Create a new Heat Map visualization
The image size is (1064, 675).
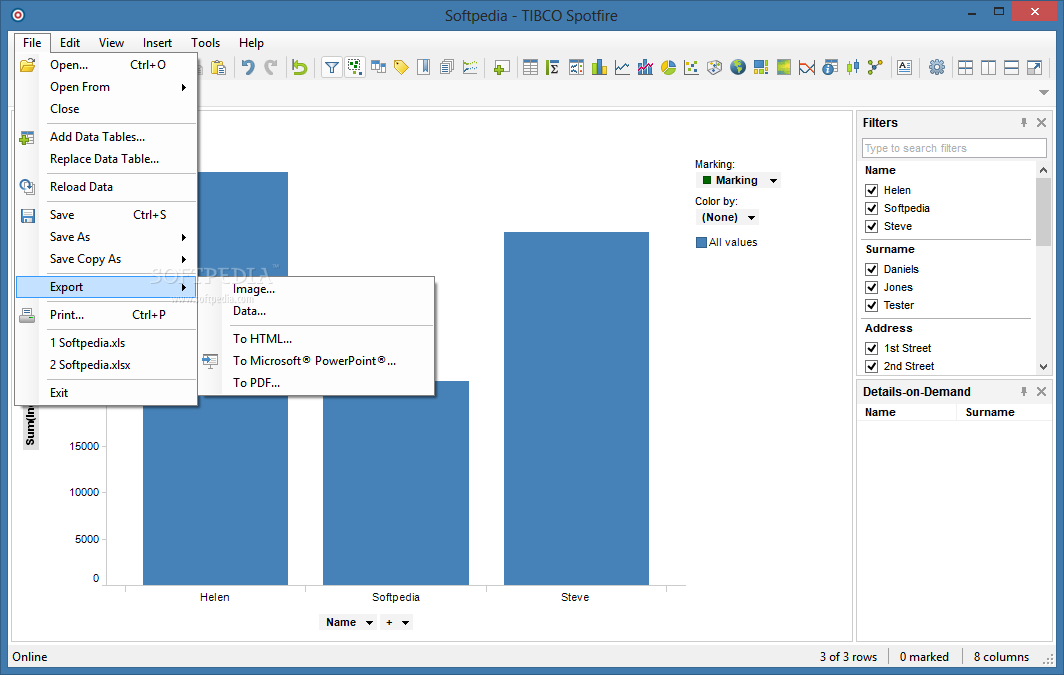click(x=784, y=67)
